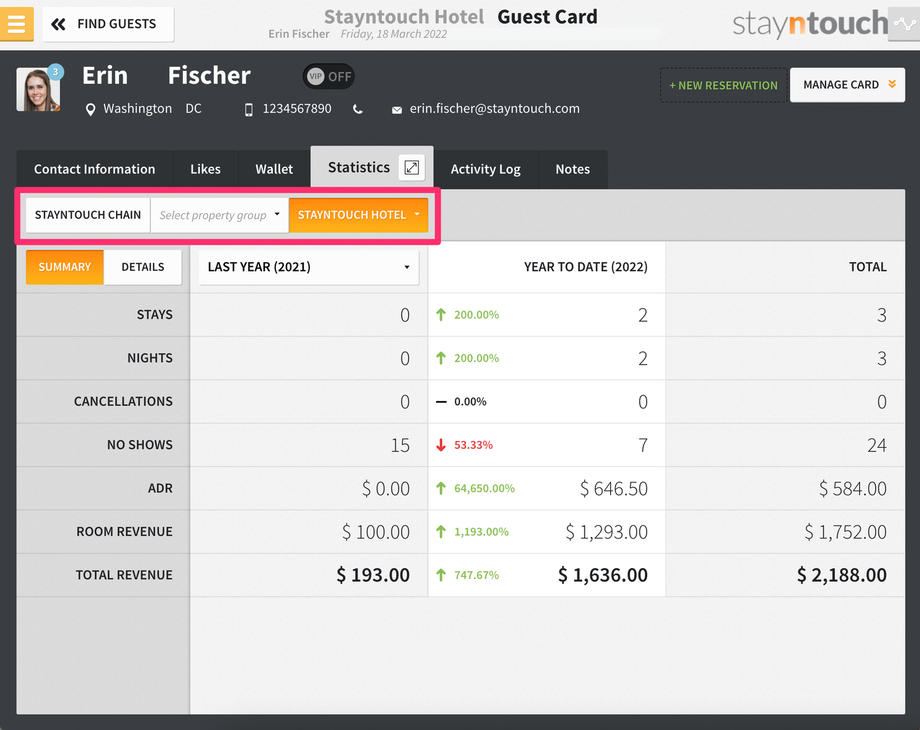Open the LAST YEAR (2021) dropdown
The height and width of the screenshot is (730, 920).
(x=309, y=268)
